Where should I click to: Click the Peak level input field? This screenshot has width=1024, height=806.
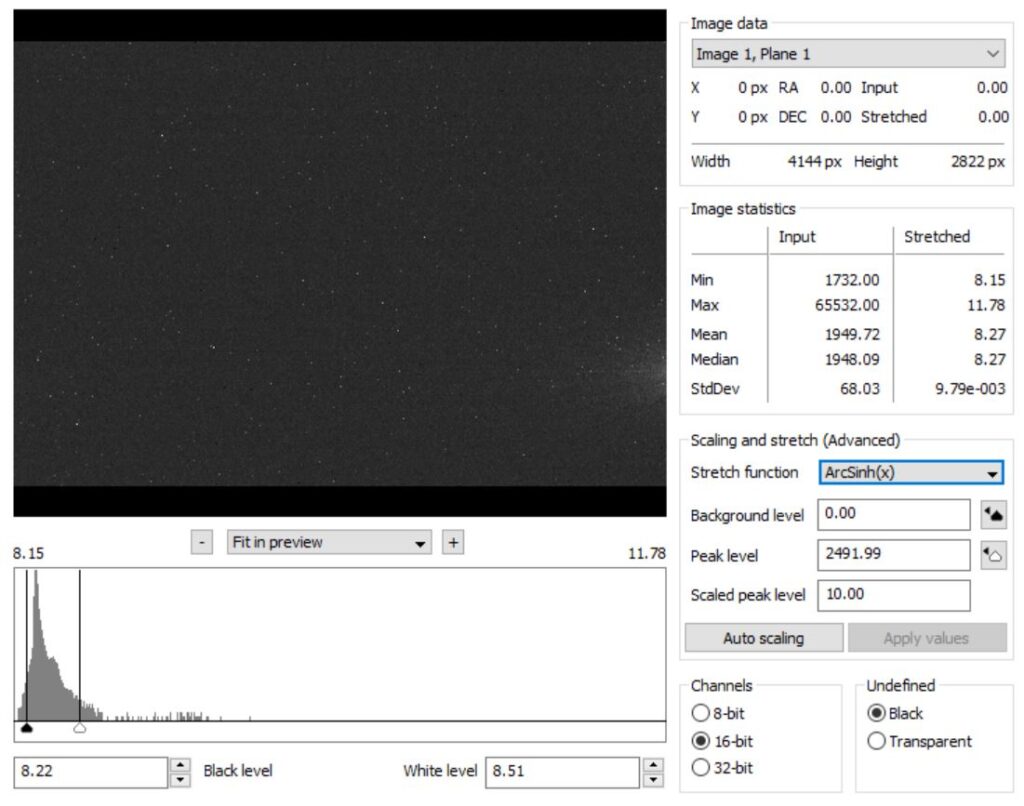point(893,555)
